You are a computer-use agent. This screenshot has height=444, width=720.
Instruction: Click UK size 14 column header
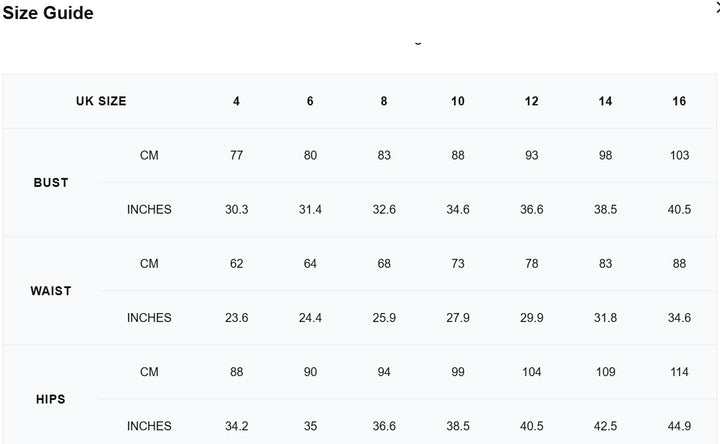click(605, 101)
